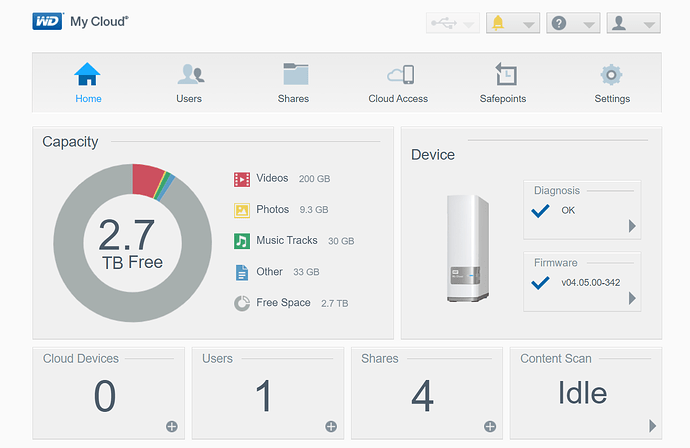The image size is (690, 448).
Task: Open the USB device dropdown
Action: (x=453, y=23)
